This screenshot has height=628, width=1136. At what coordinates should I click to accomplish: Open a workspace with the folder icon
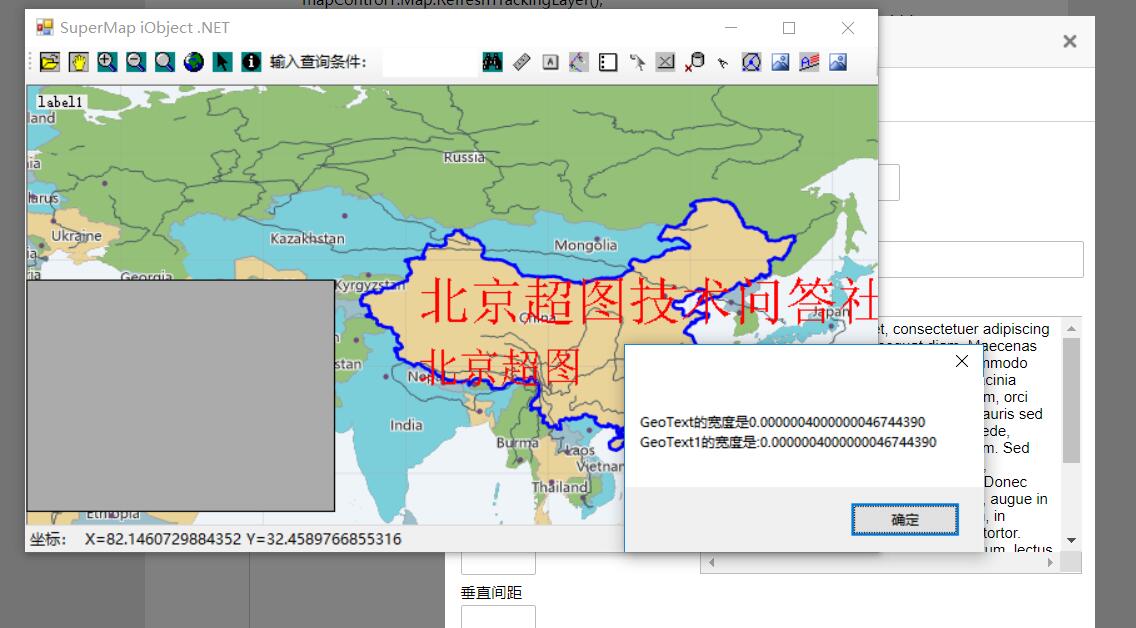49,62
